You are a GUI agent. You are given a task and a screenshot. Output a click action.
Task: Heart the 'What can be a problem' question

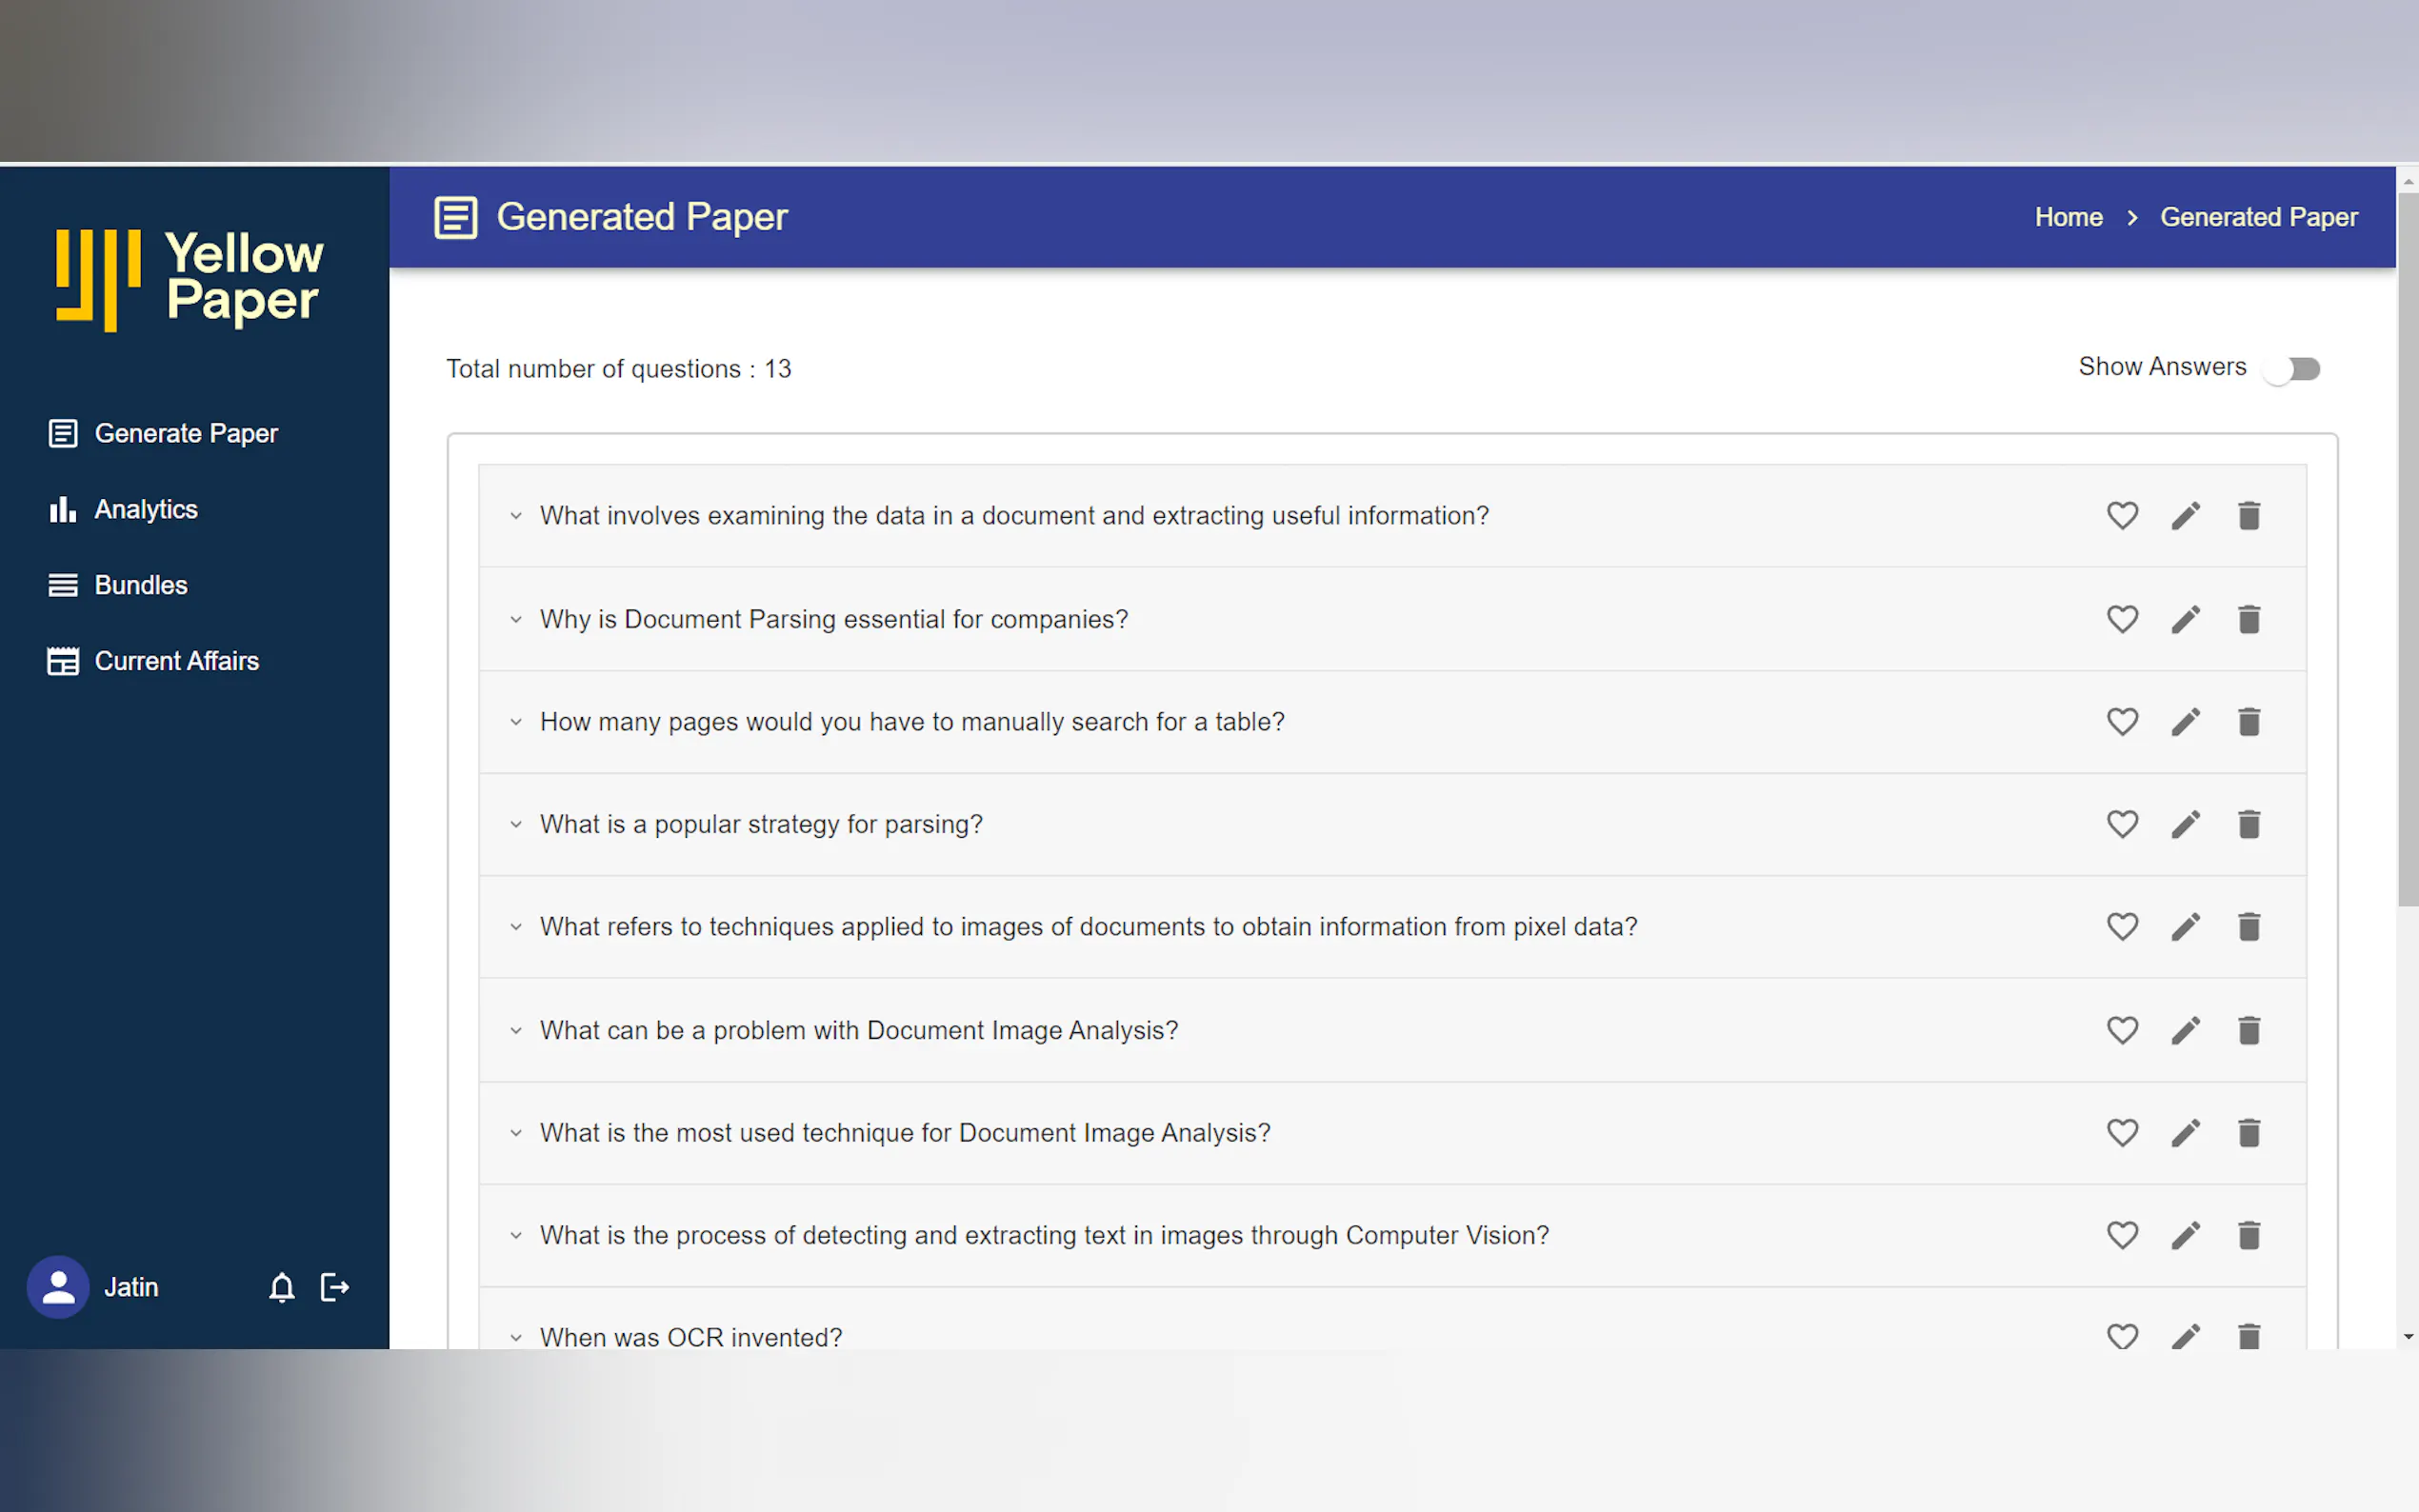pos(2122,1030)
